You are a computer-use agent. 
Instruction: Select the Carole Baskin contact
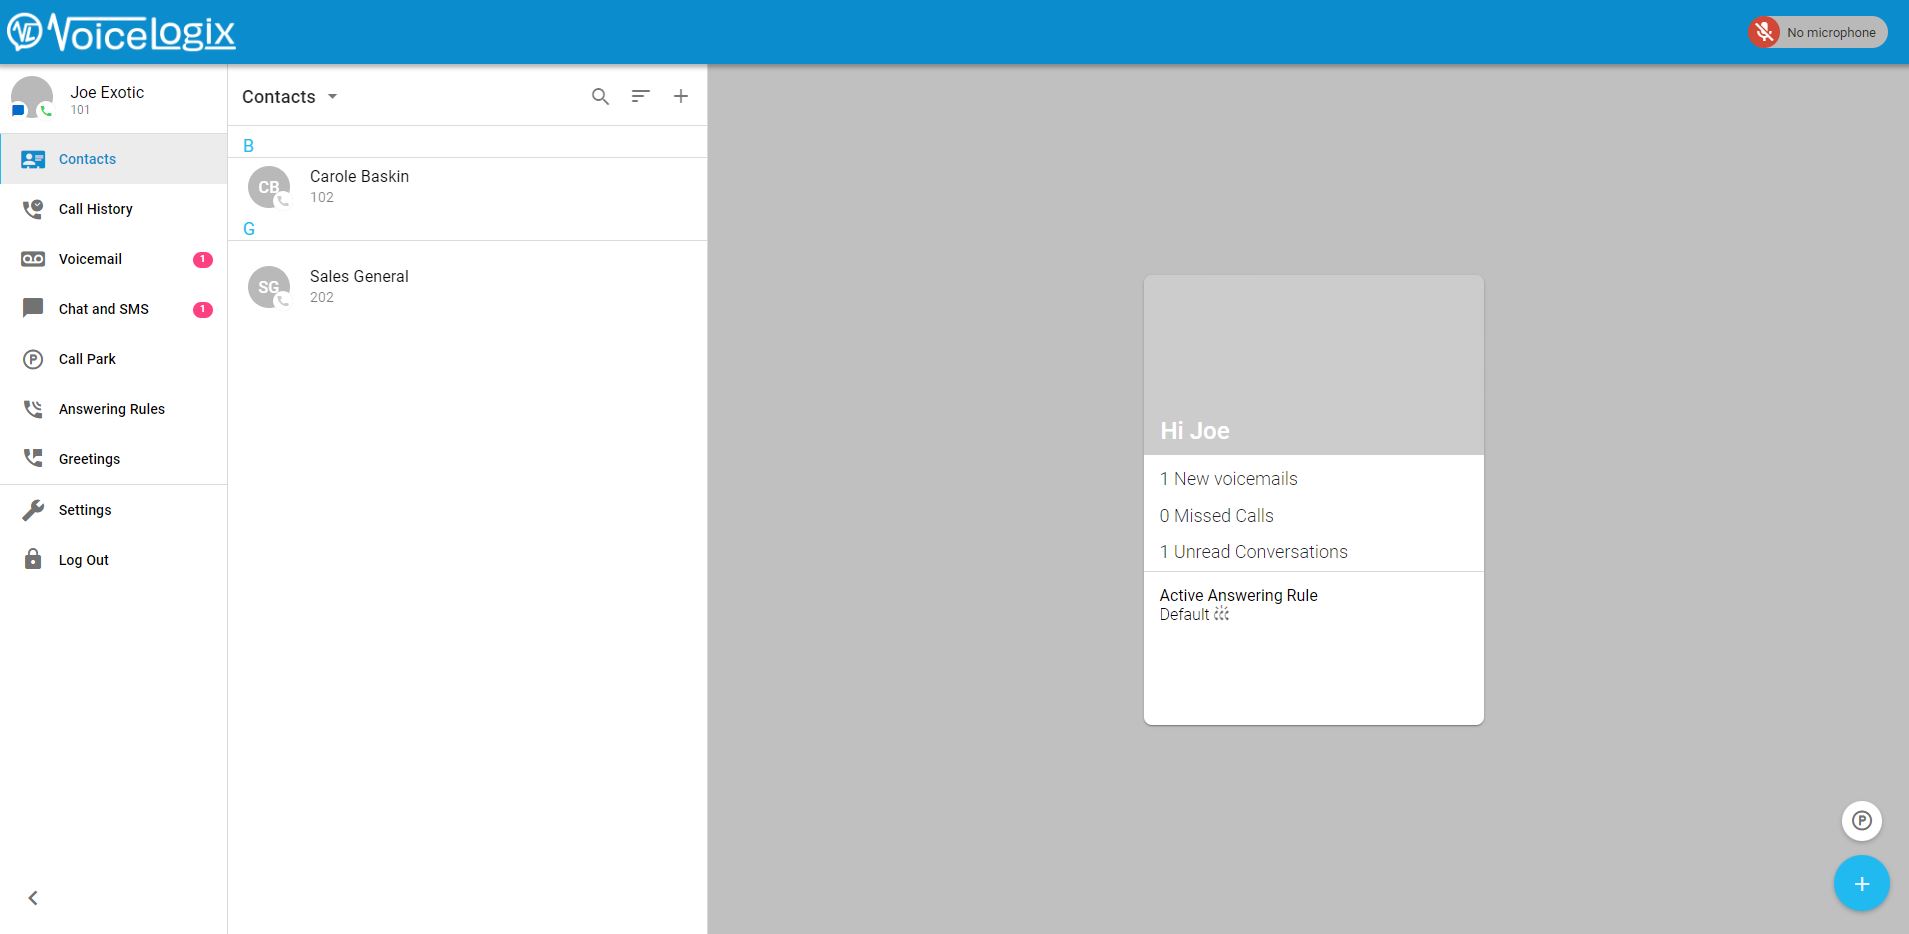click(359, 186)
